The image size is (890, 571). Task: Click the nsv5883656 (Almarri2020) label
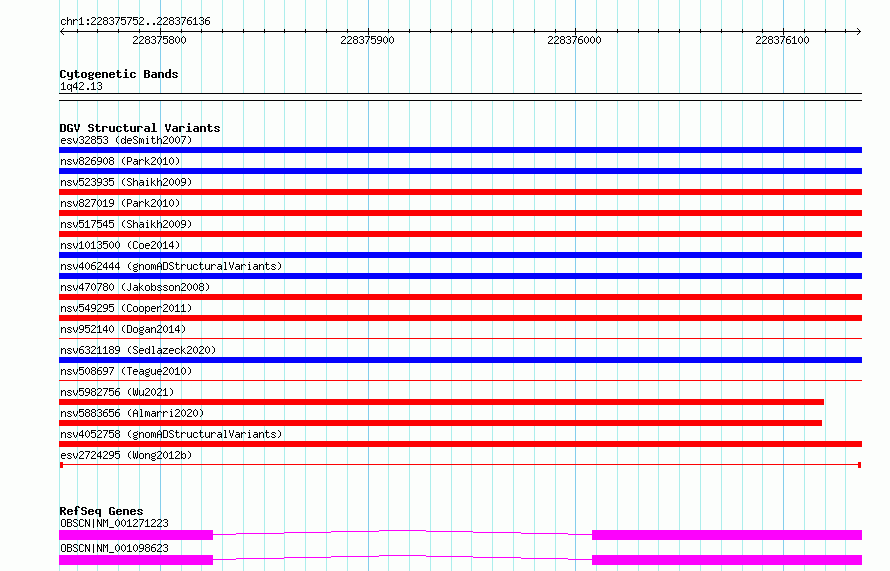point(132,413)
